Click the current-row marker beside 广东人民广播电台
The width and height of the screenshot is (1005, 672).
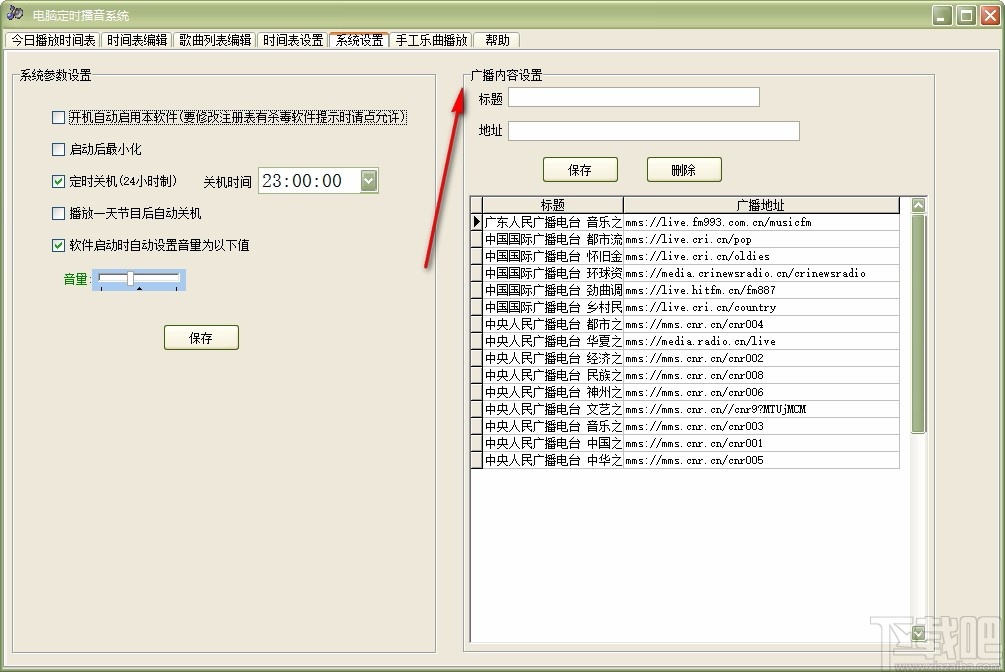[x=476, y=222]
